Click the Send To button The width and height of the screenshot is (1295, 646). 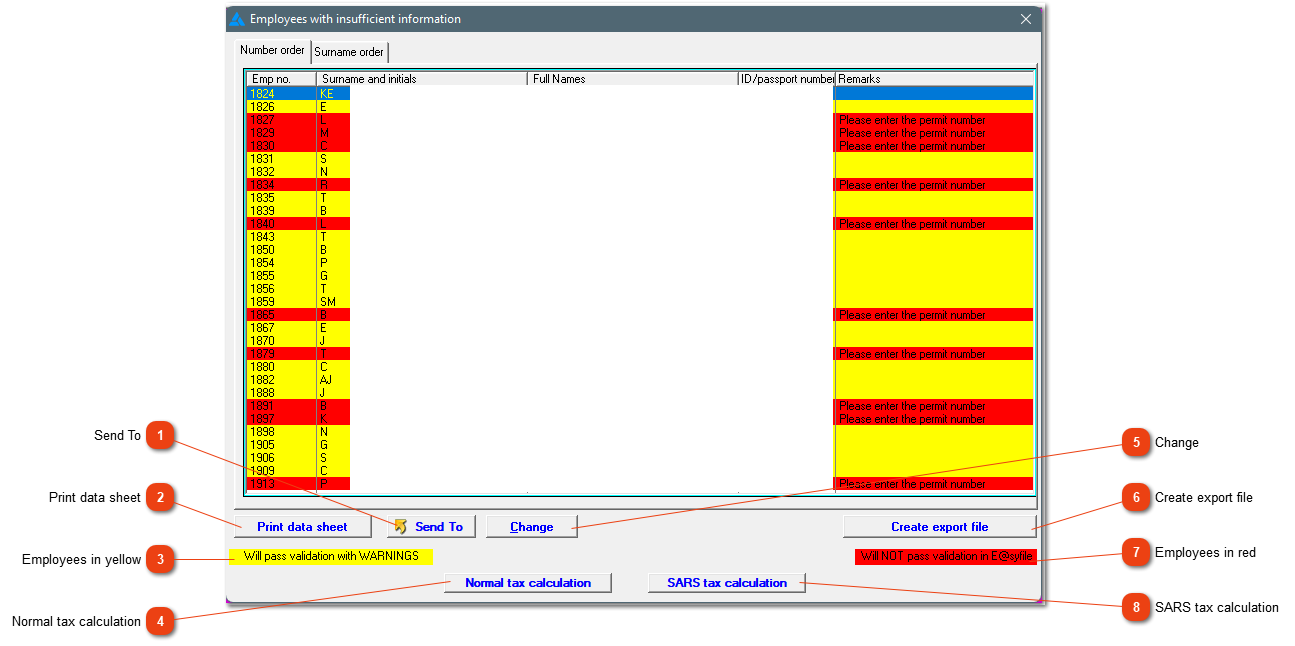point(431,527)
